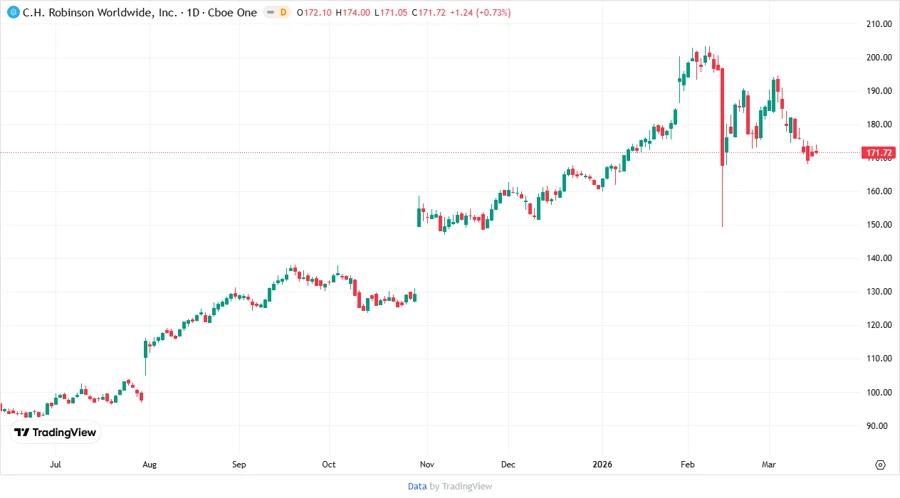Click the 130.00 price axis label

point(879,291)
